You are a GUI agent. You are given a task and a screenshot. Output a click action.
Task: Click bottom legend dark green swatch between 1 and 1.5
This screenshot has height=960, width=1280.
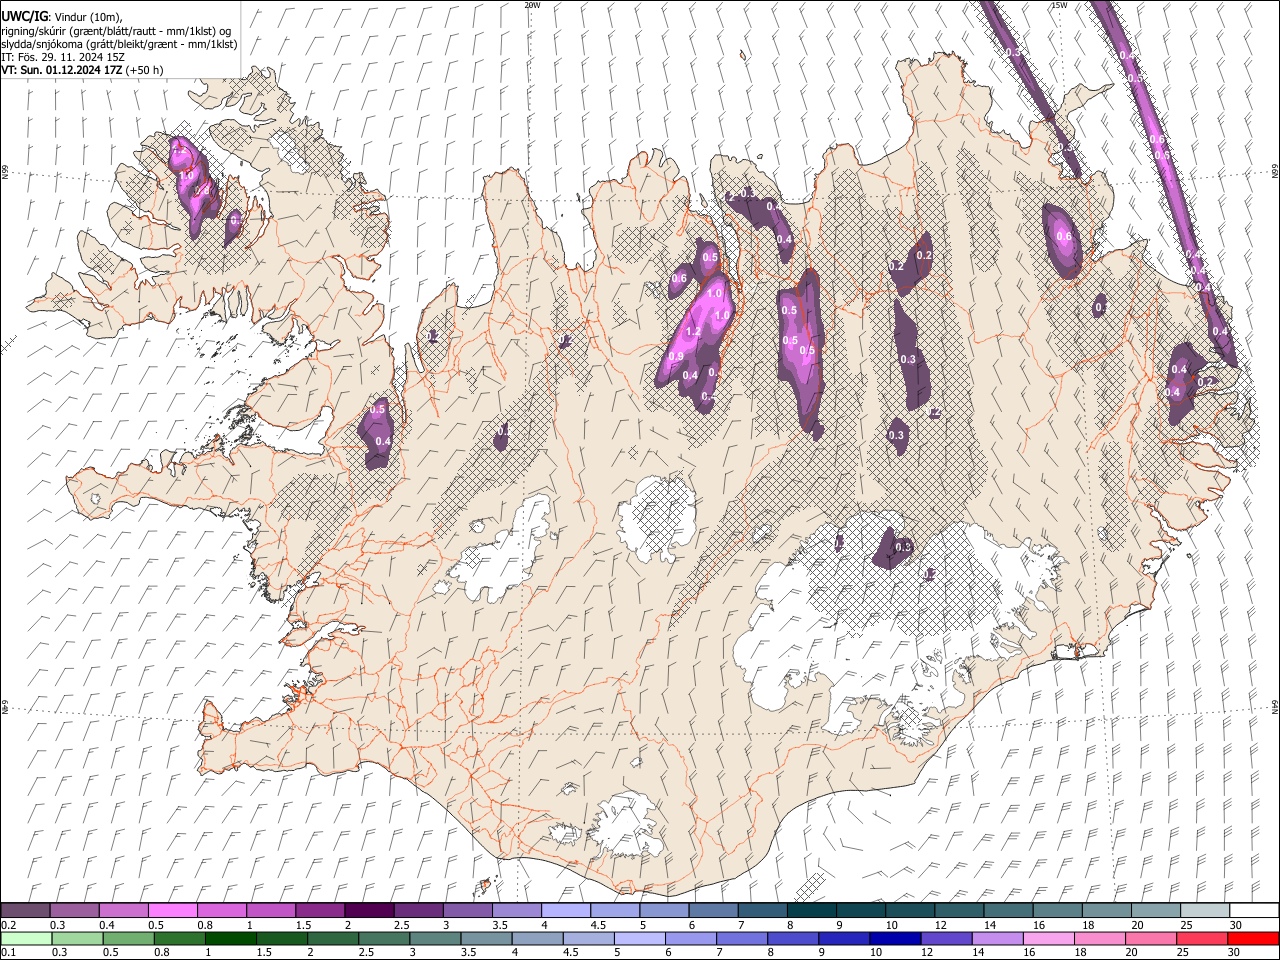[230, 938]
